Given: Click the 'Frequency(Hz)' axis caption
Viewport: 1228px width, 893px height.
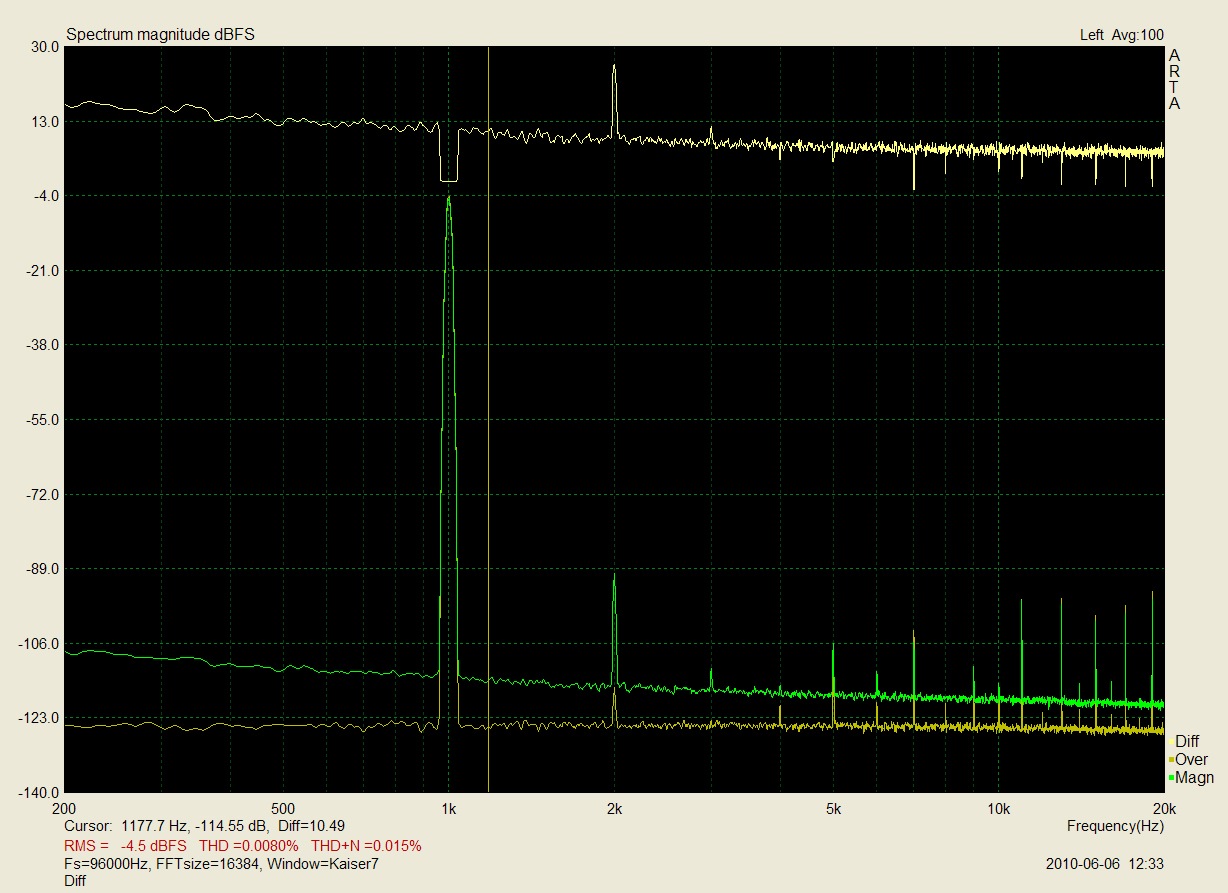Looking at the screenshot, I should pyautogui.click(x=1116, y=826).
